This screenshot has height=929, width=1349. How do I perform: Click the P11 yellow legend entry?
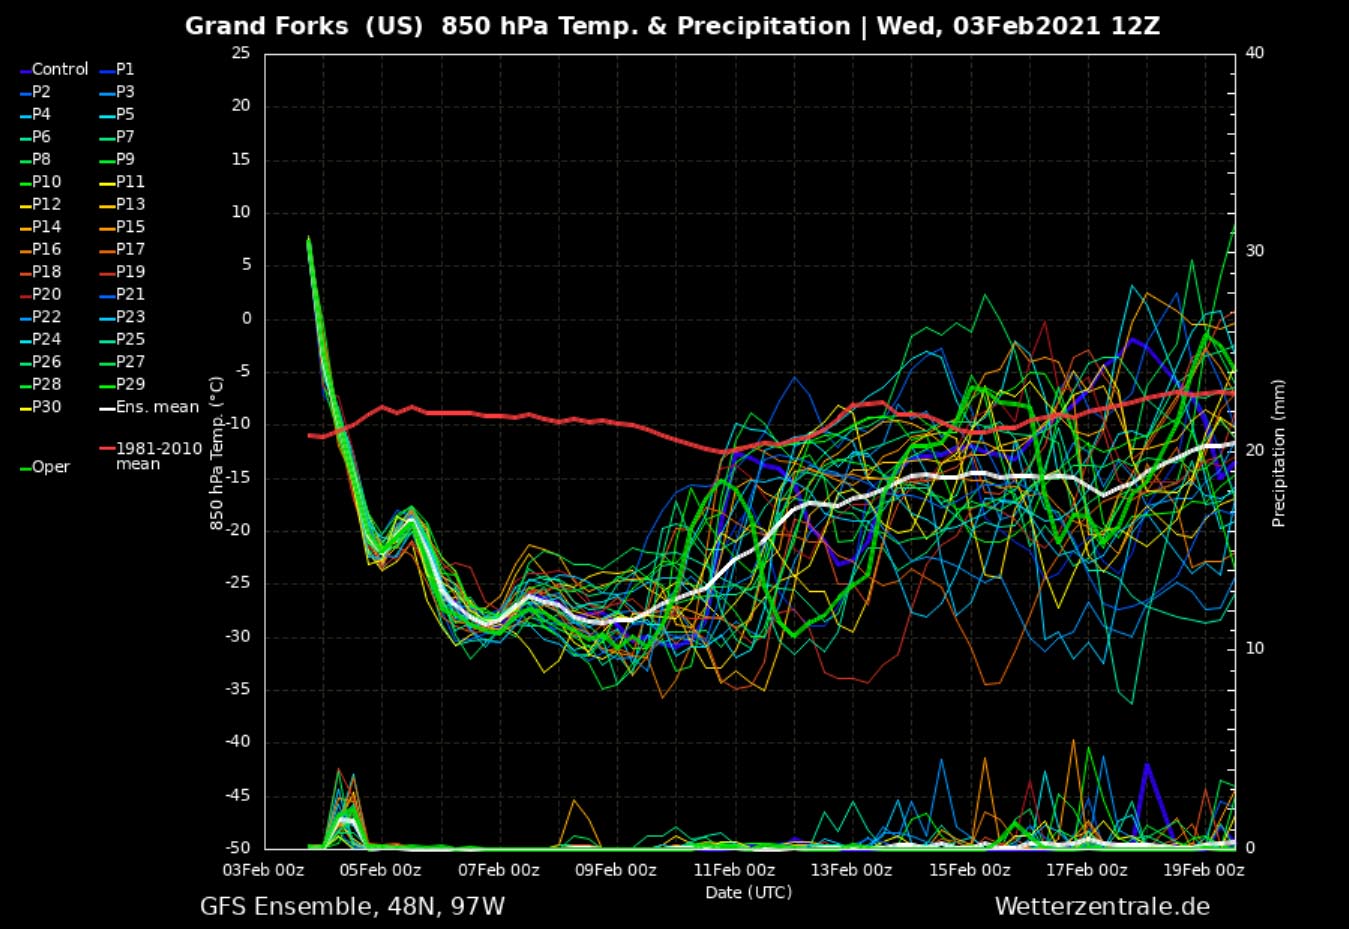(x=130, y=182)
